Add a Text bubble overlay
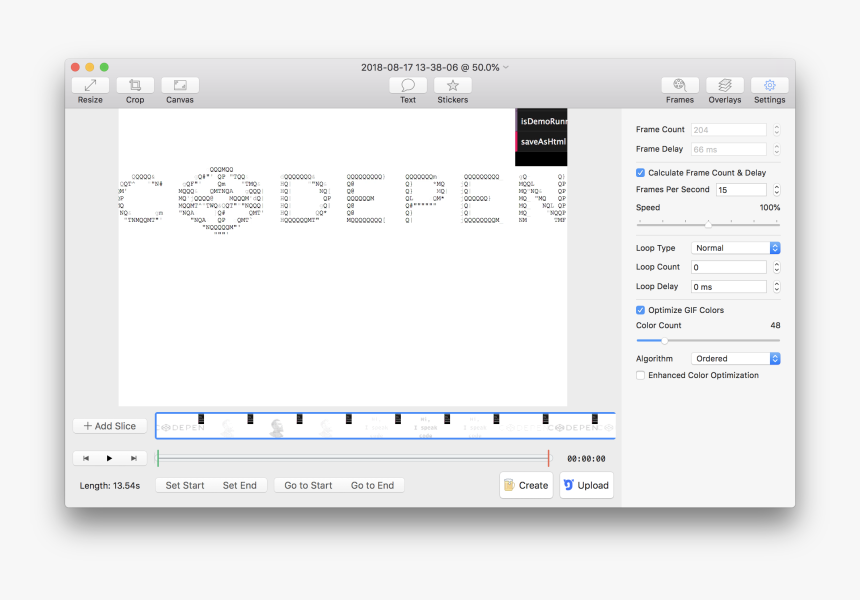Image resolution: width=860 pixels, height=600 pixels. point(408,86)
